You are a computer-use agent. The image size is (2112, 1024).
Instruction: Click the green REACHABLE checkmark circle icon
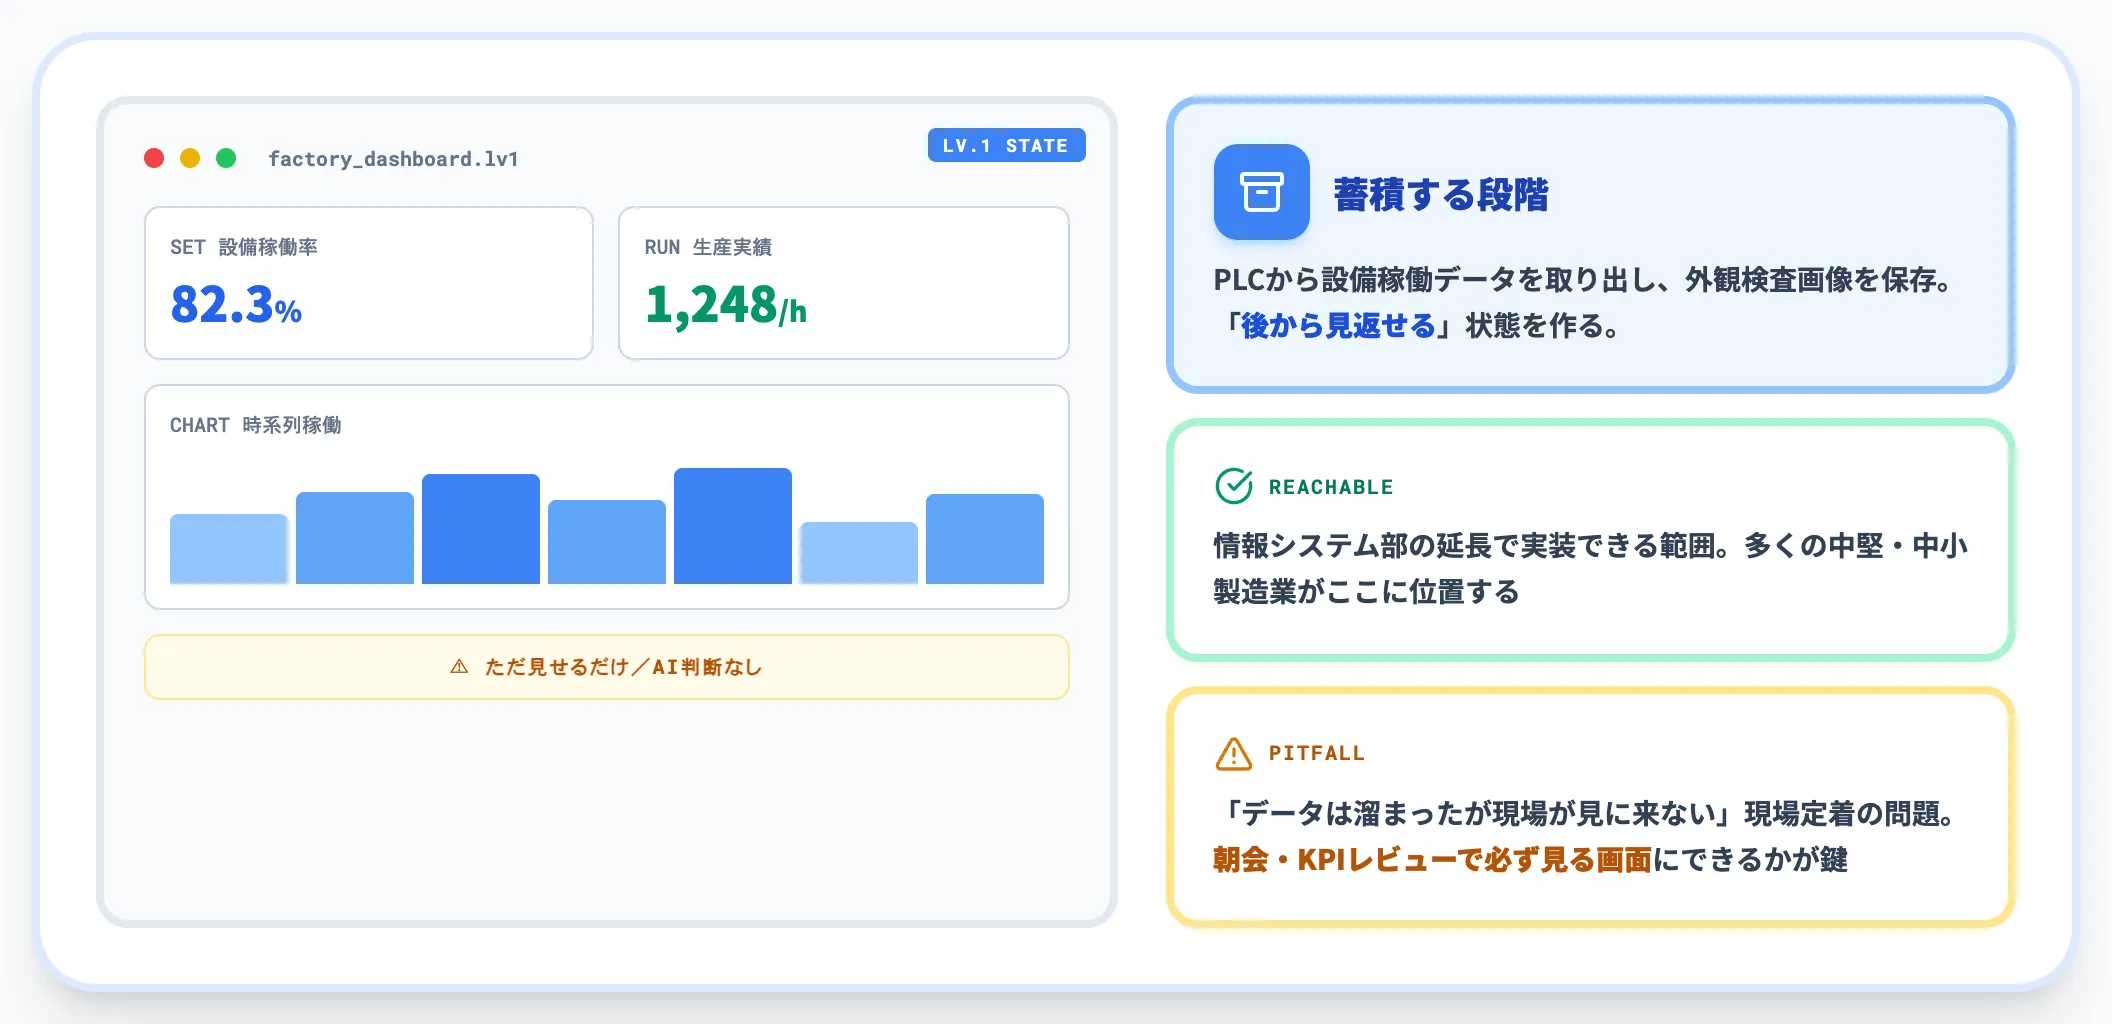pos(1234,486)
